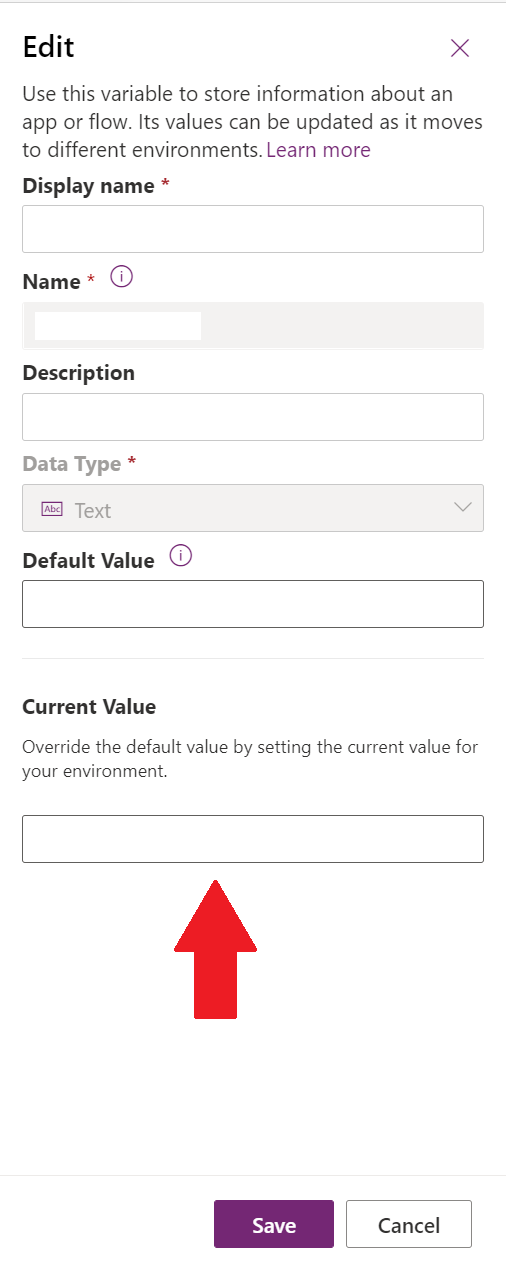Close the Edit panel with the X

point(460,48)
